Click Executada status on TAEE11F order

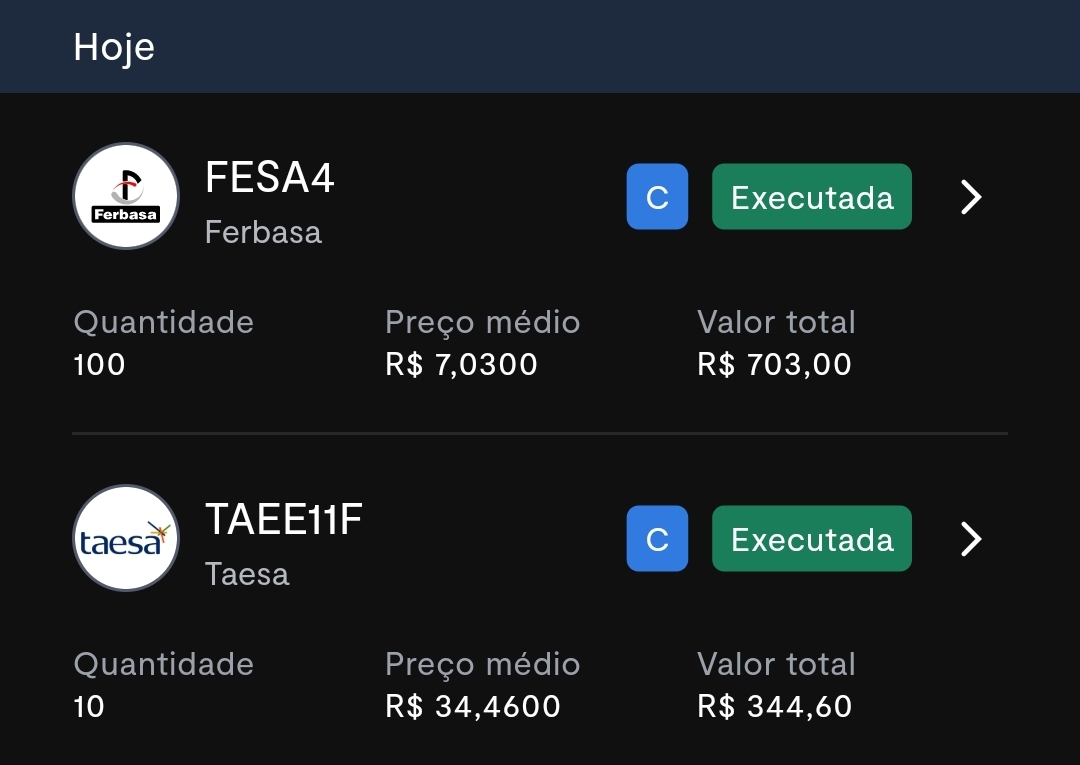[812, 538]
